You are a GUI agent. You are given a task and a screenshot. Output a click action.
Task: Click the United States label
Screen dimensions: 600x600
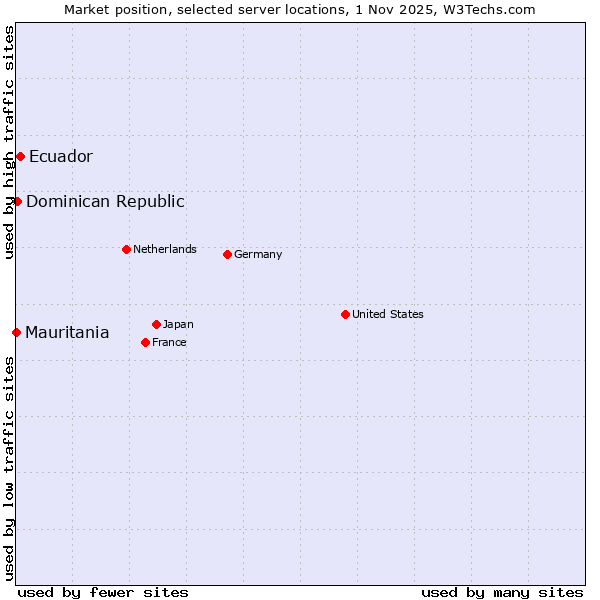388,314
